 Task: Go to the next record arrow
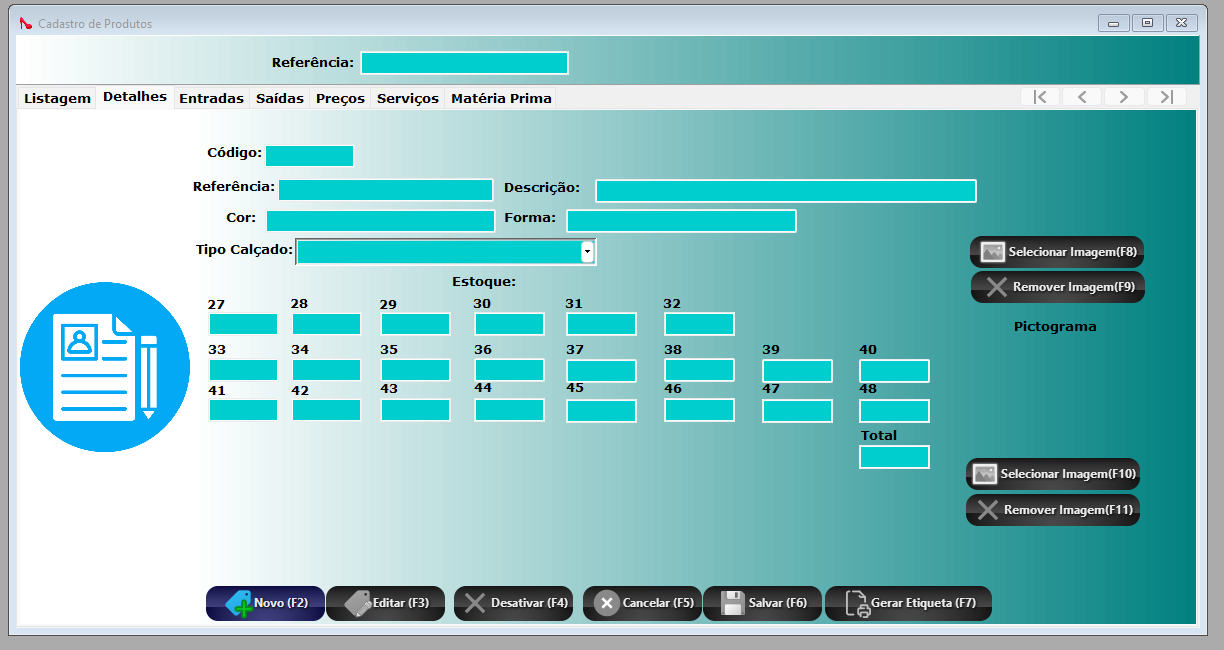[x=1124, y=97]
